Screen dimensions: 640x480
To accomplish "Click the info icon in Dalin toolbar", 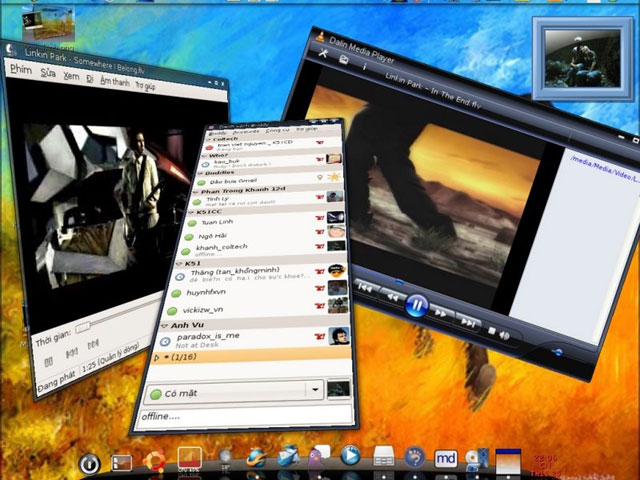I will (364, 67).
